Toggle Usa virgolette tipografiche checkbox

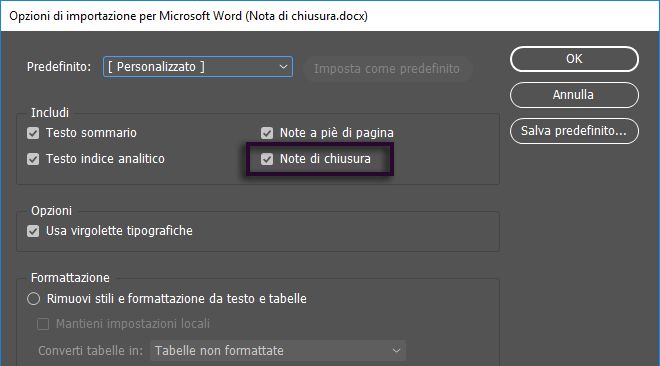click(33, 231)
